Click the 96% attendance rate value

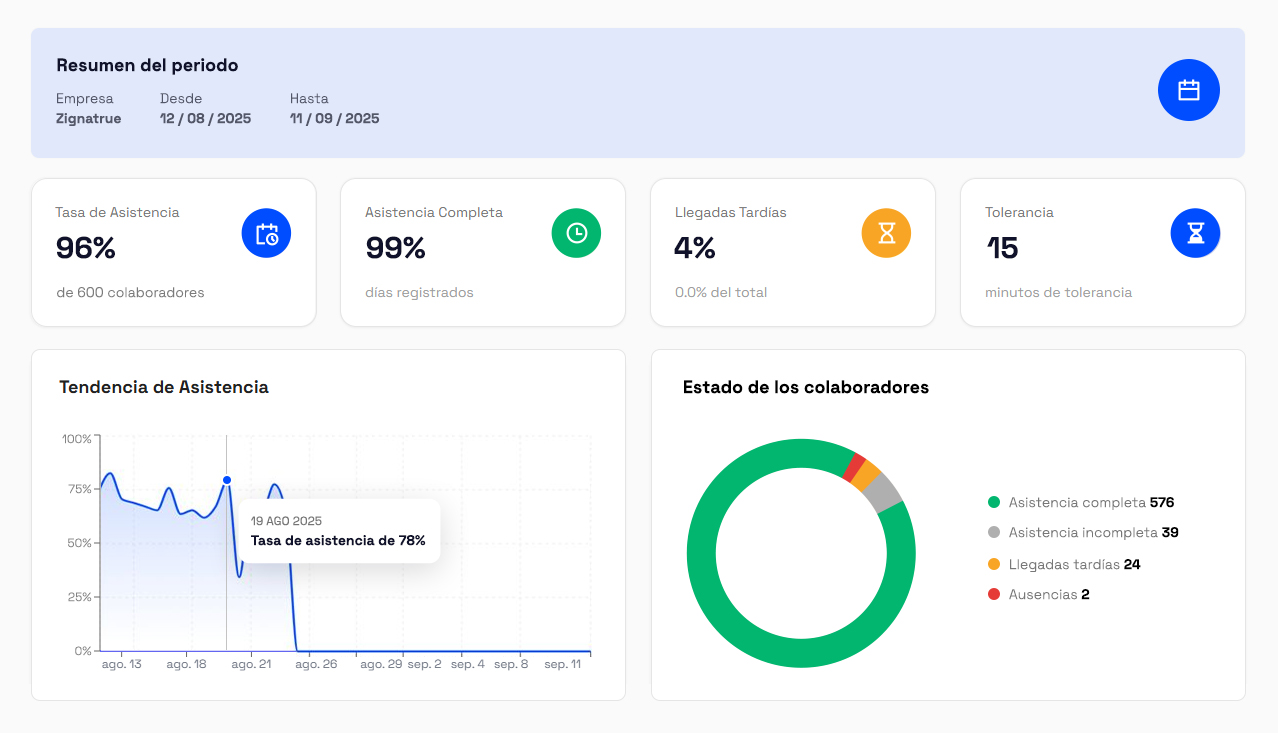coord(86,248)
